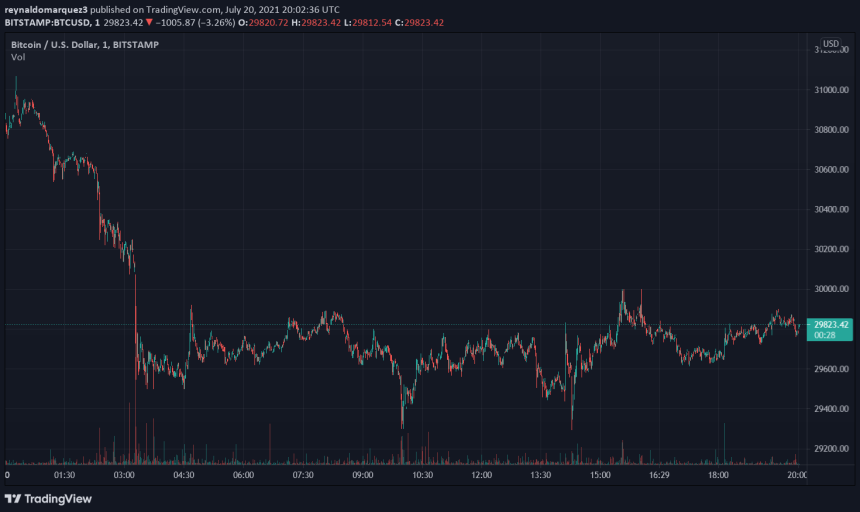Click the 29600.00 price axis label
860x512 pixels.
pos(832,369)
